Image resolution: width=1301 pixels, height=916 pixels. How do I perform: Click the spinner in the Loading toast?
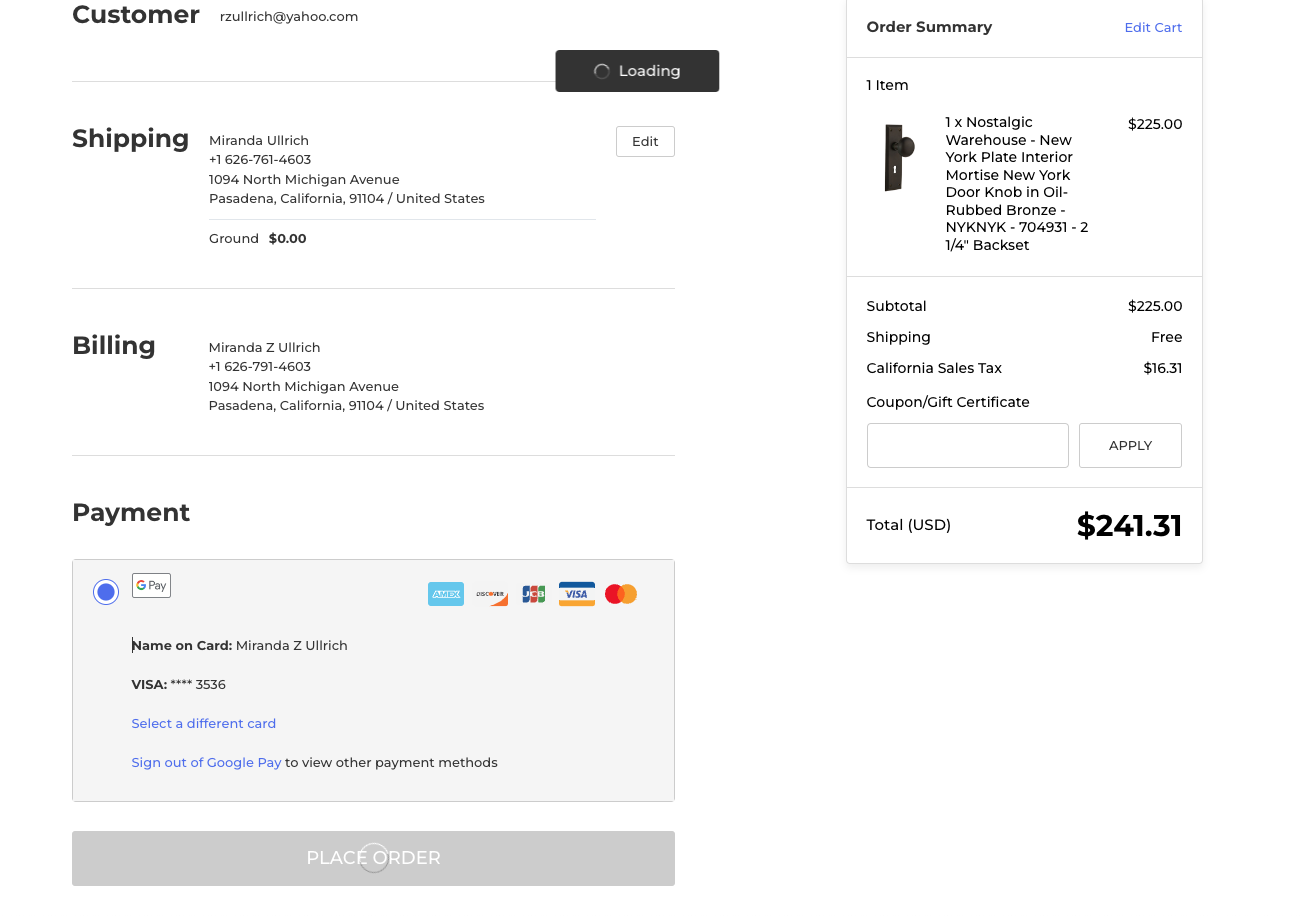[602, 71]
